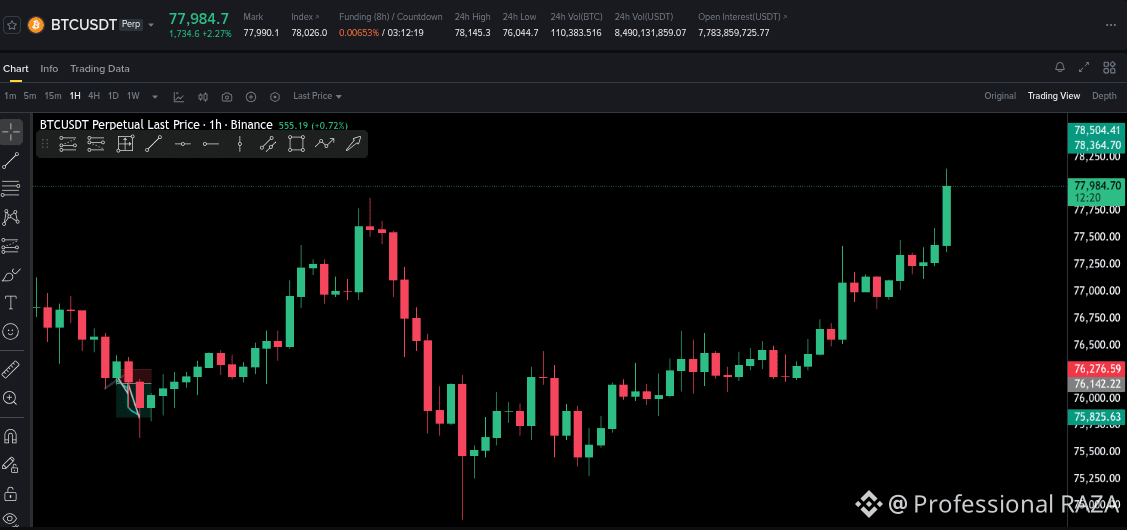Select the 1H timeframe
Image resolution: width=1127 pixels, height=530 pixels.
click(75, 96)
